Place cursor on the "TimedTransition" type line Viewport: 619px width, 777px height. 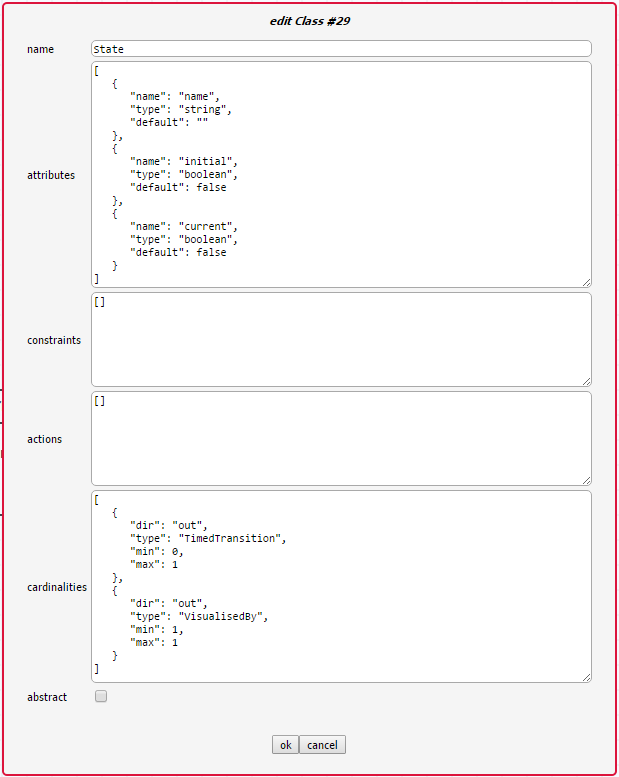click(208, 538)
